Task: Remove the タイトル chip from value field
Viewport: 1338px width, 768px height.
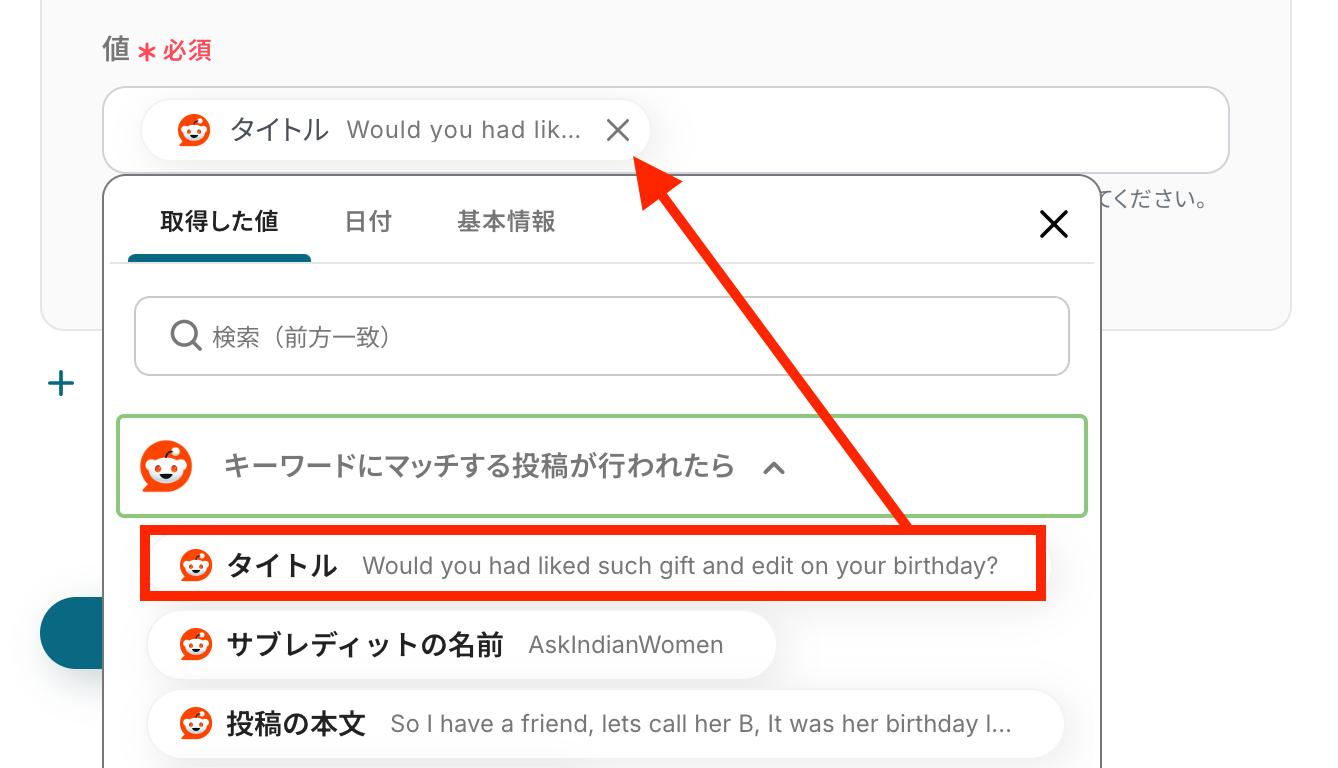Action: point(618,130)
